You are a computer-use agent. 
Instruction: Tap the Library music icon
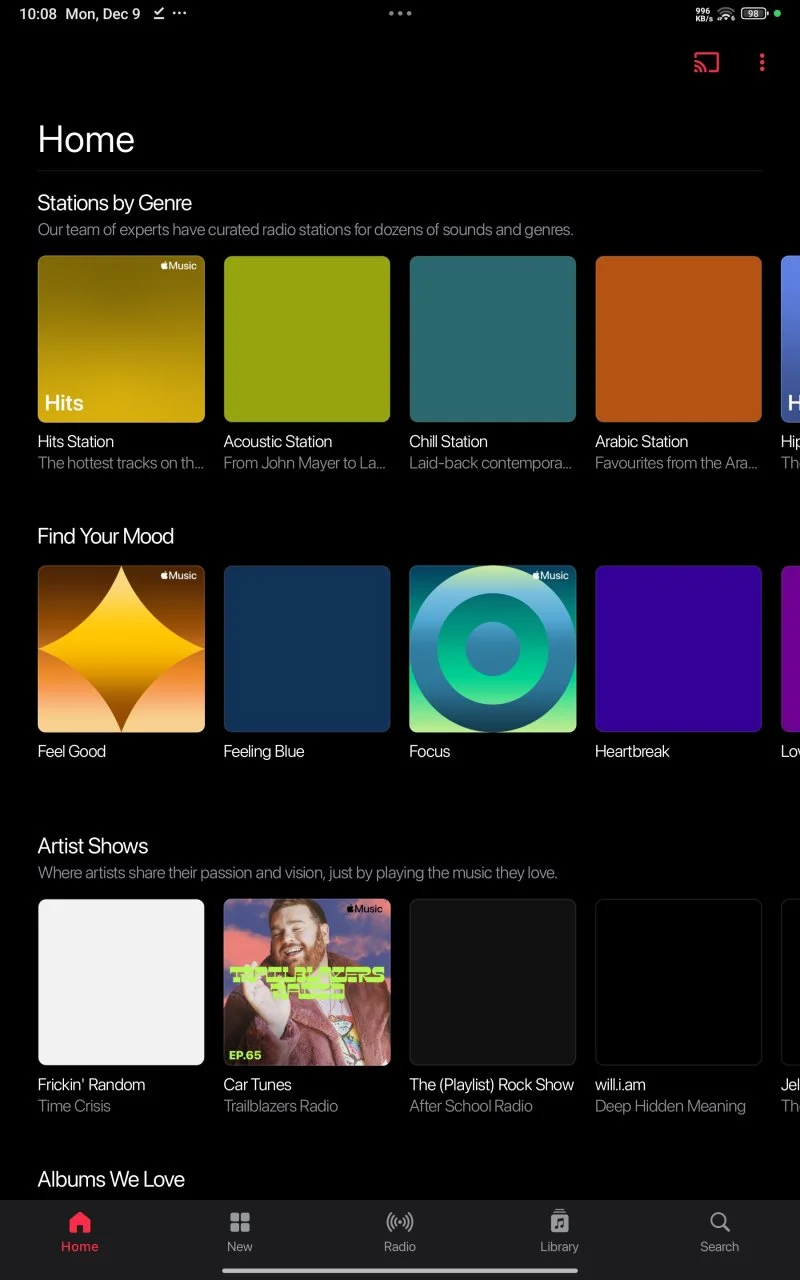tap(560, 1222)
